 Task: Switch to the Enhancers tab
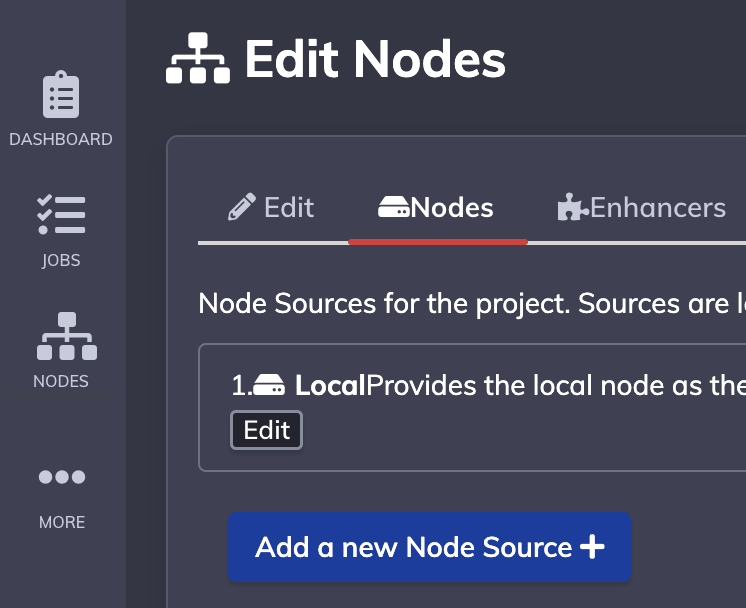coord(641,207)
